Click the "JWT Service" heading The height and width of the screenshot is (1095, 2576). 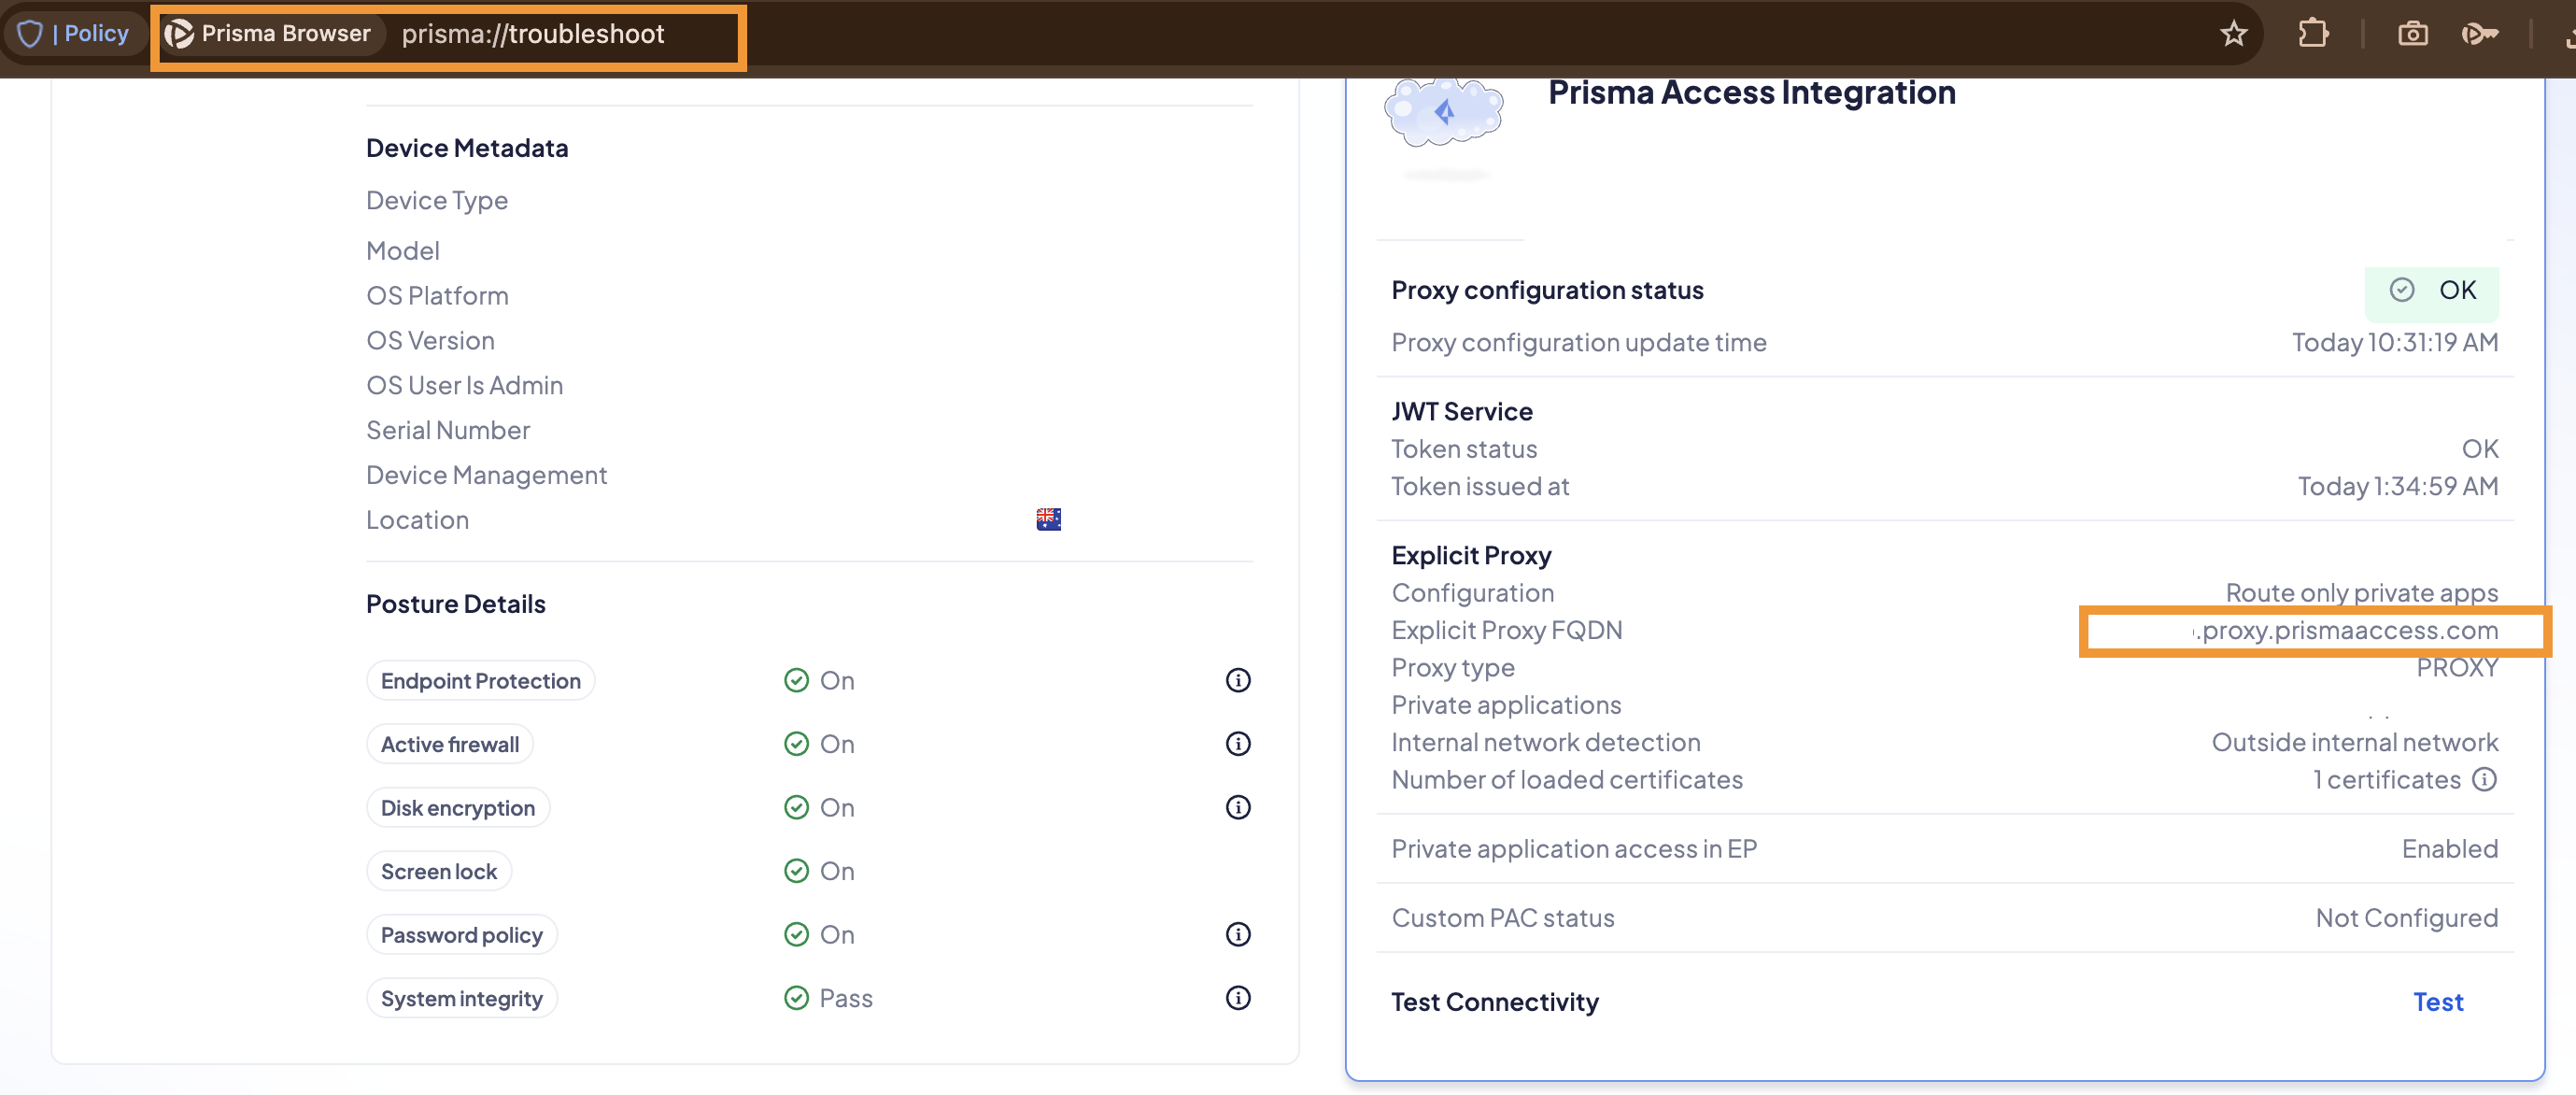[1461, 411]
